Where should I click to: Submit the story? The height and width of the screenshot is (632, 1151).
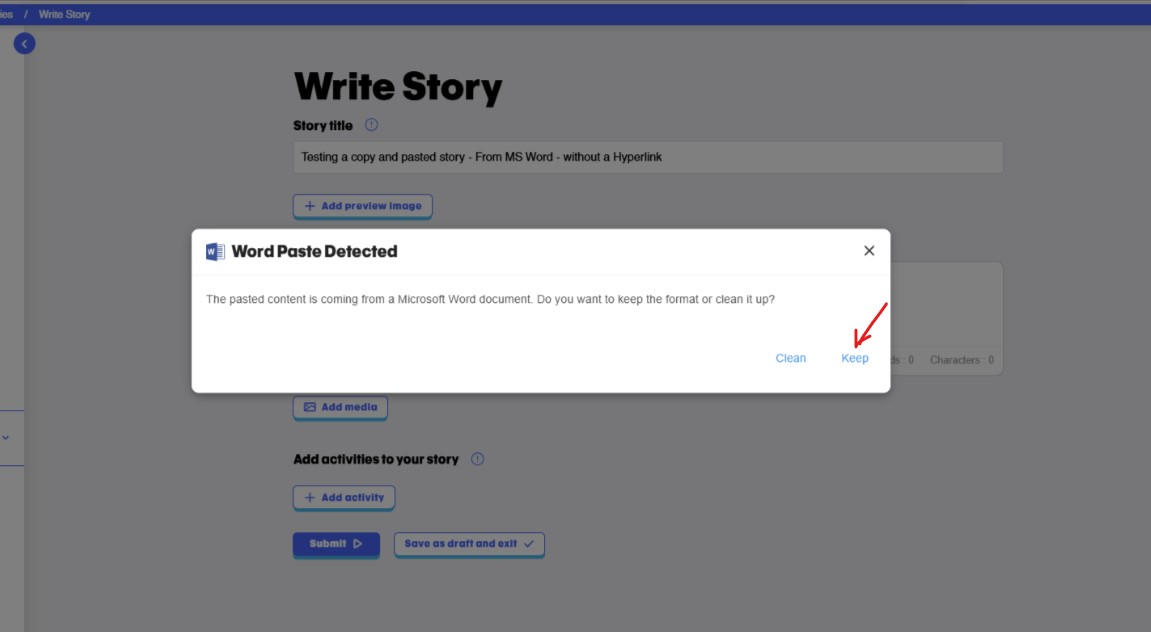(336, 544)
